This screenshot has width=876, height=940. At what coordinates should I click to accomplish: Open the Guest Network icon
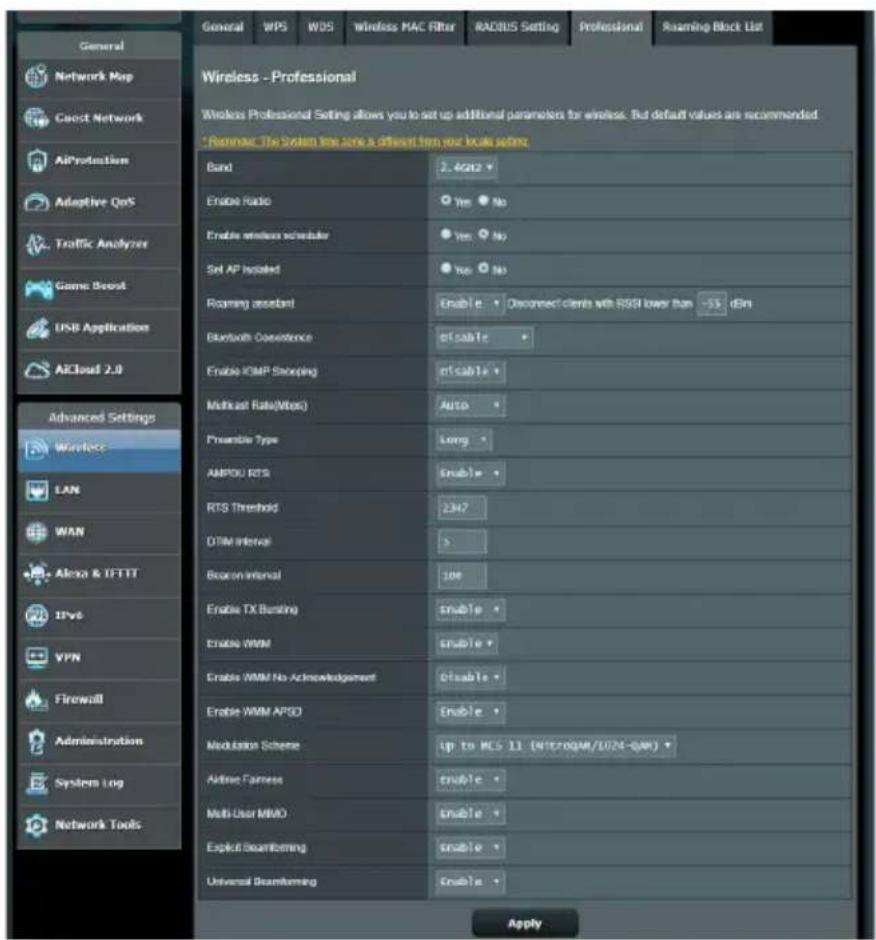tap(36, 118)
